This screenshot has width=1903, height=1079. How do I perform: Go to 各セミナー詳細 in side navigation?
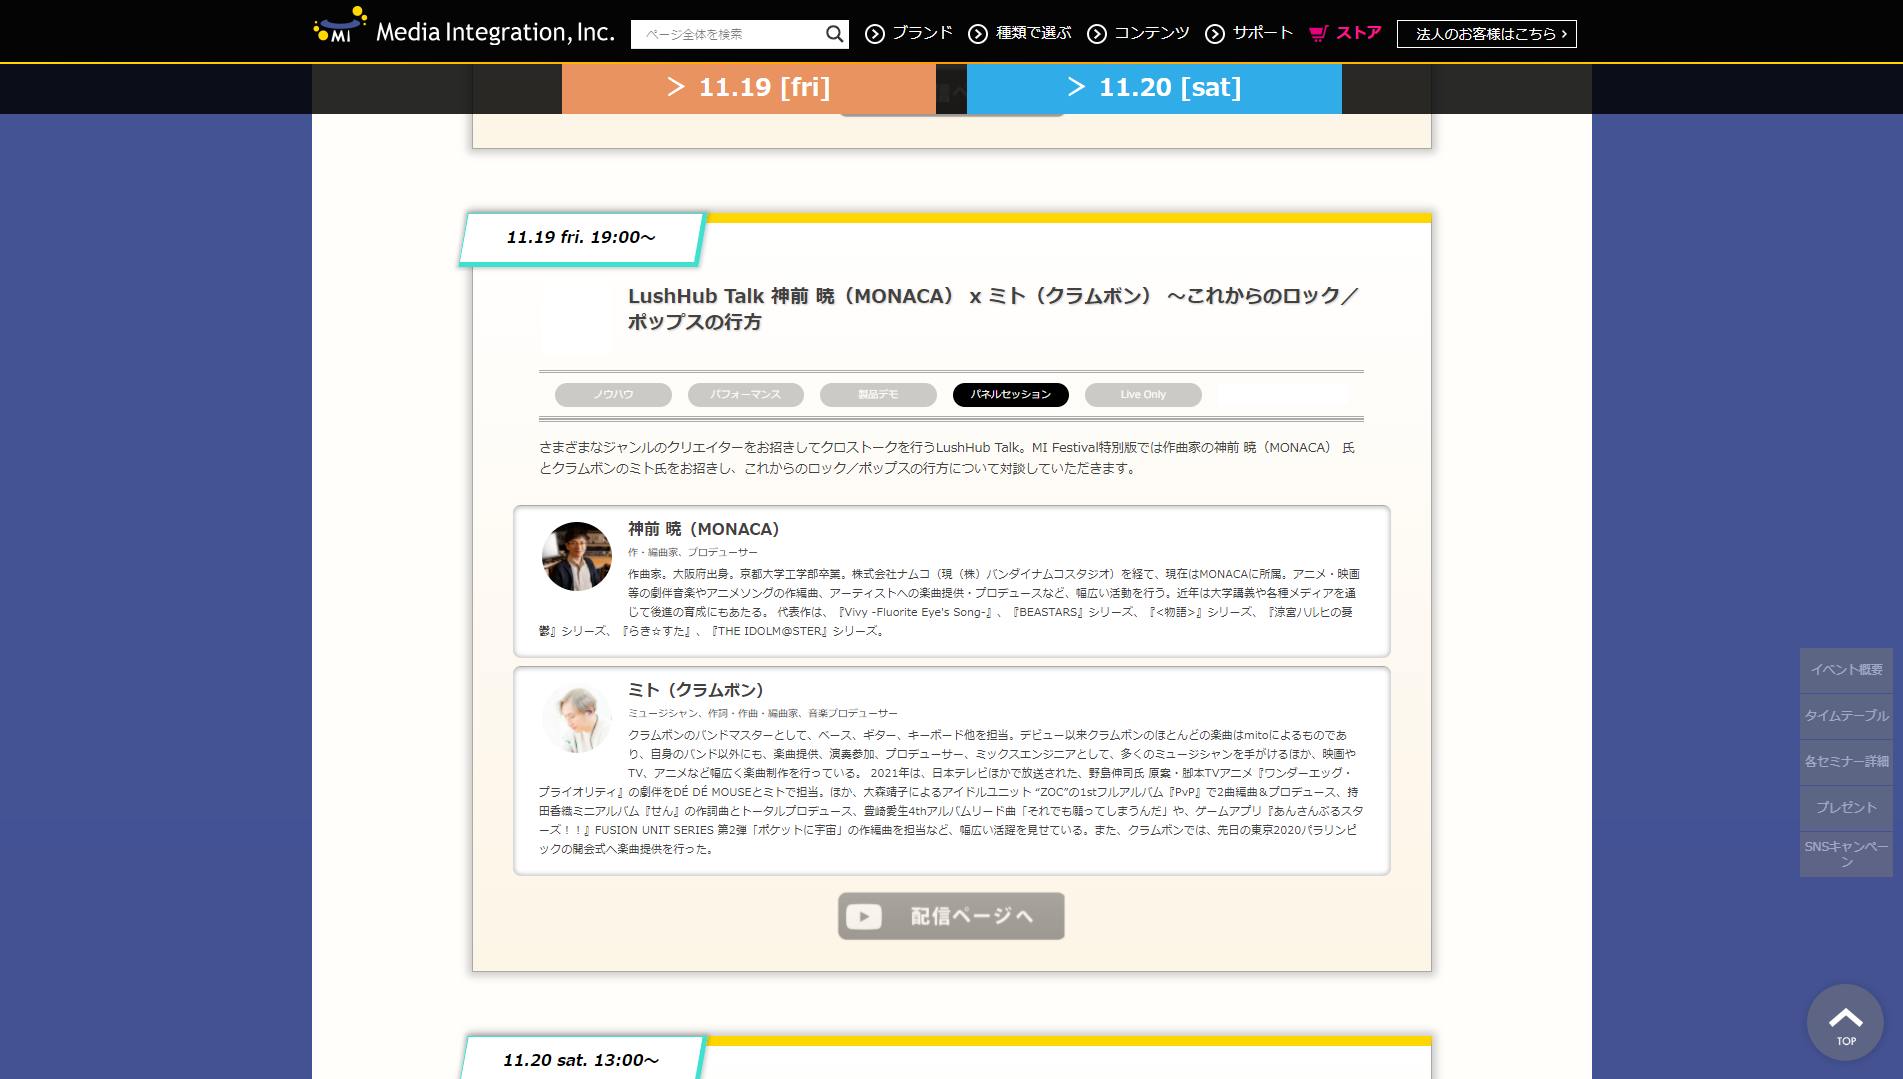(x=1846, y=762)
